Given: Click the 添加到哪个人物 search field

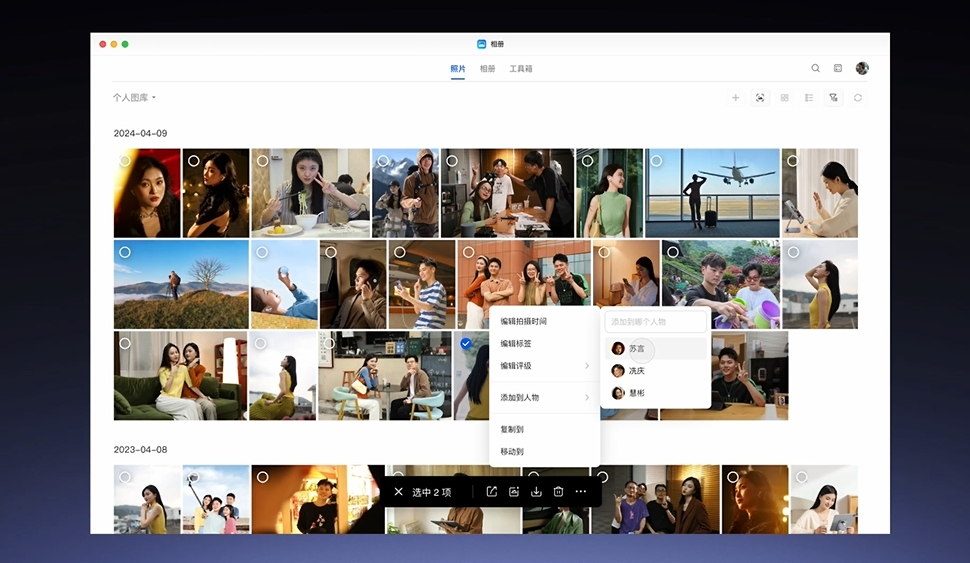Looking at the screenshot, I should (x=656, y=322).
